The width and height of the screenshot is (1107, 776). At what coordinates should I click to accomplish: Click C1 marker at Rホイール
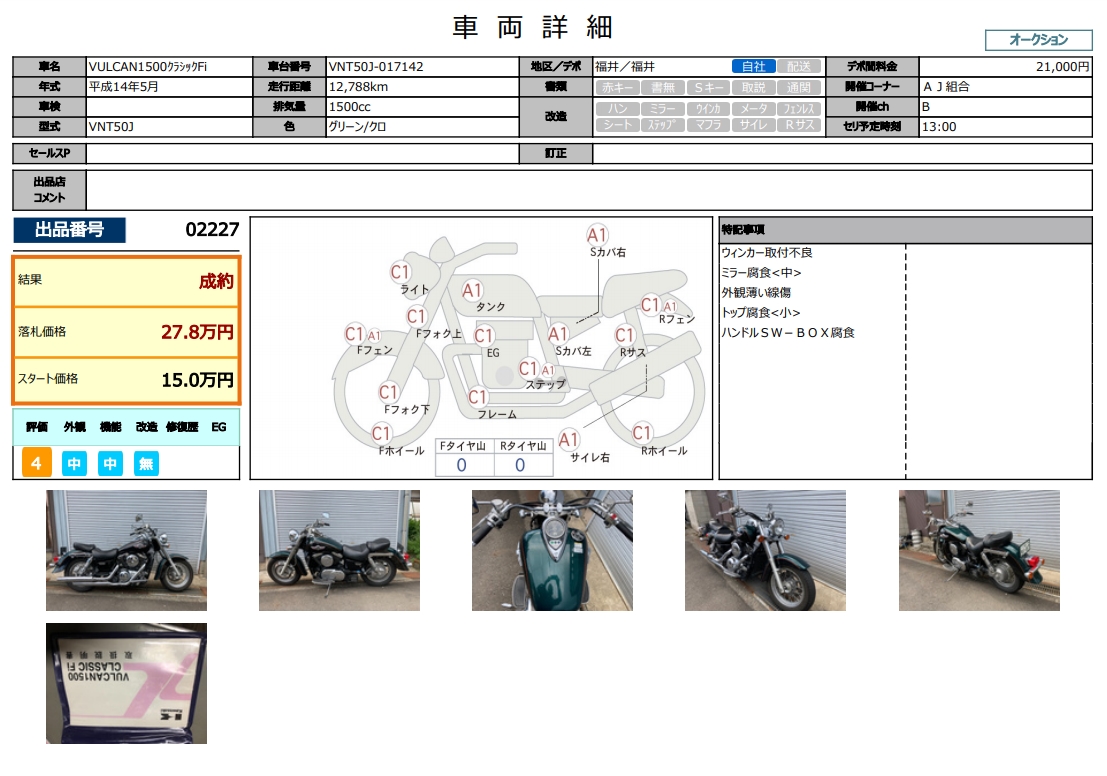[x=642, y=433]
